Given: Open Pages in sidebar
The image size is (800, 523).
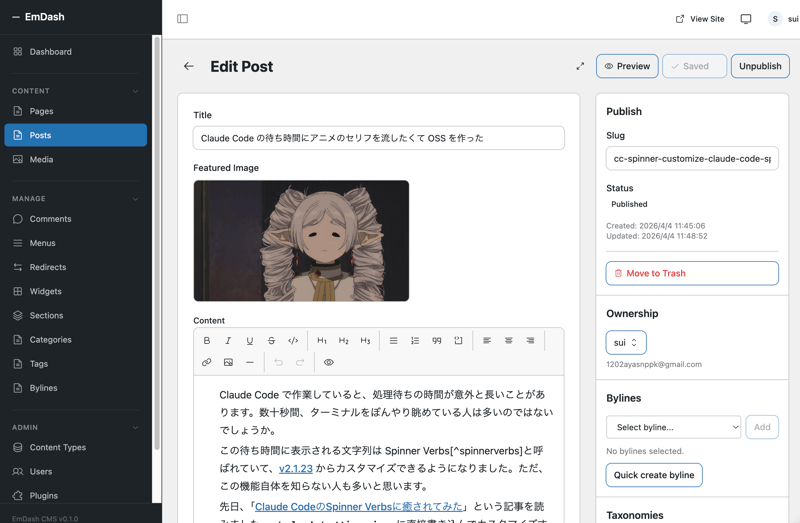Looking at the screenshot, I should pyautogui.click(x=76, y=111).
